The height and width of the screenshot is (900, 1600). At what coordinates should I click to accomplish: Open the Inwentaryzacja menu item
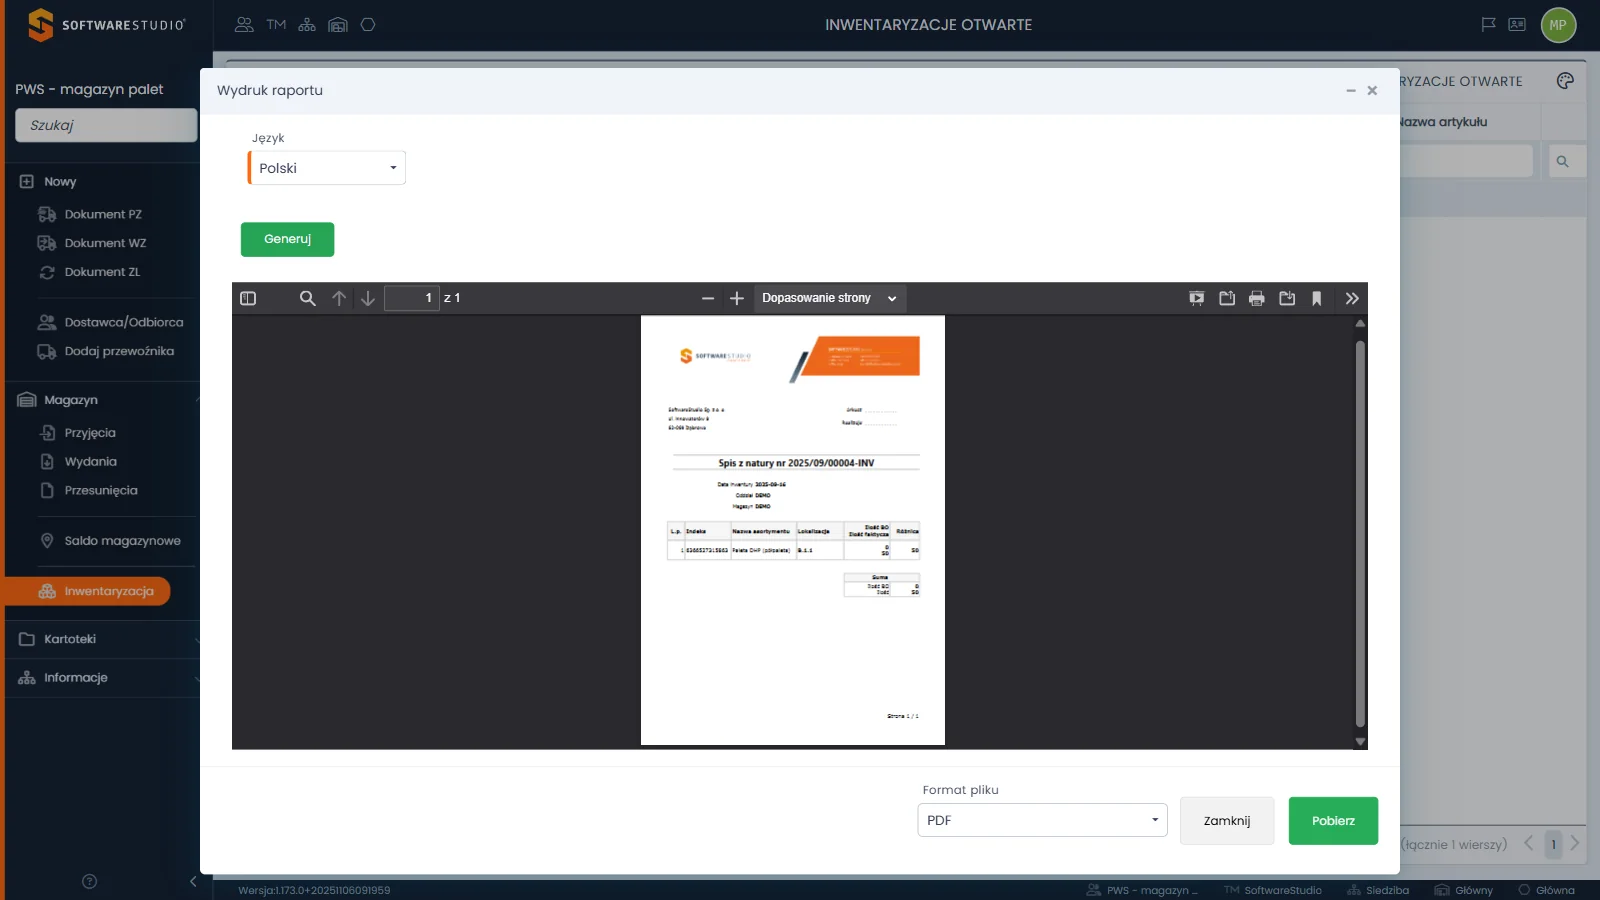click(x=88, y=591)
